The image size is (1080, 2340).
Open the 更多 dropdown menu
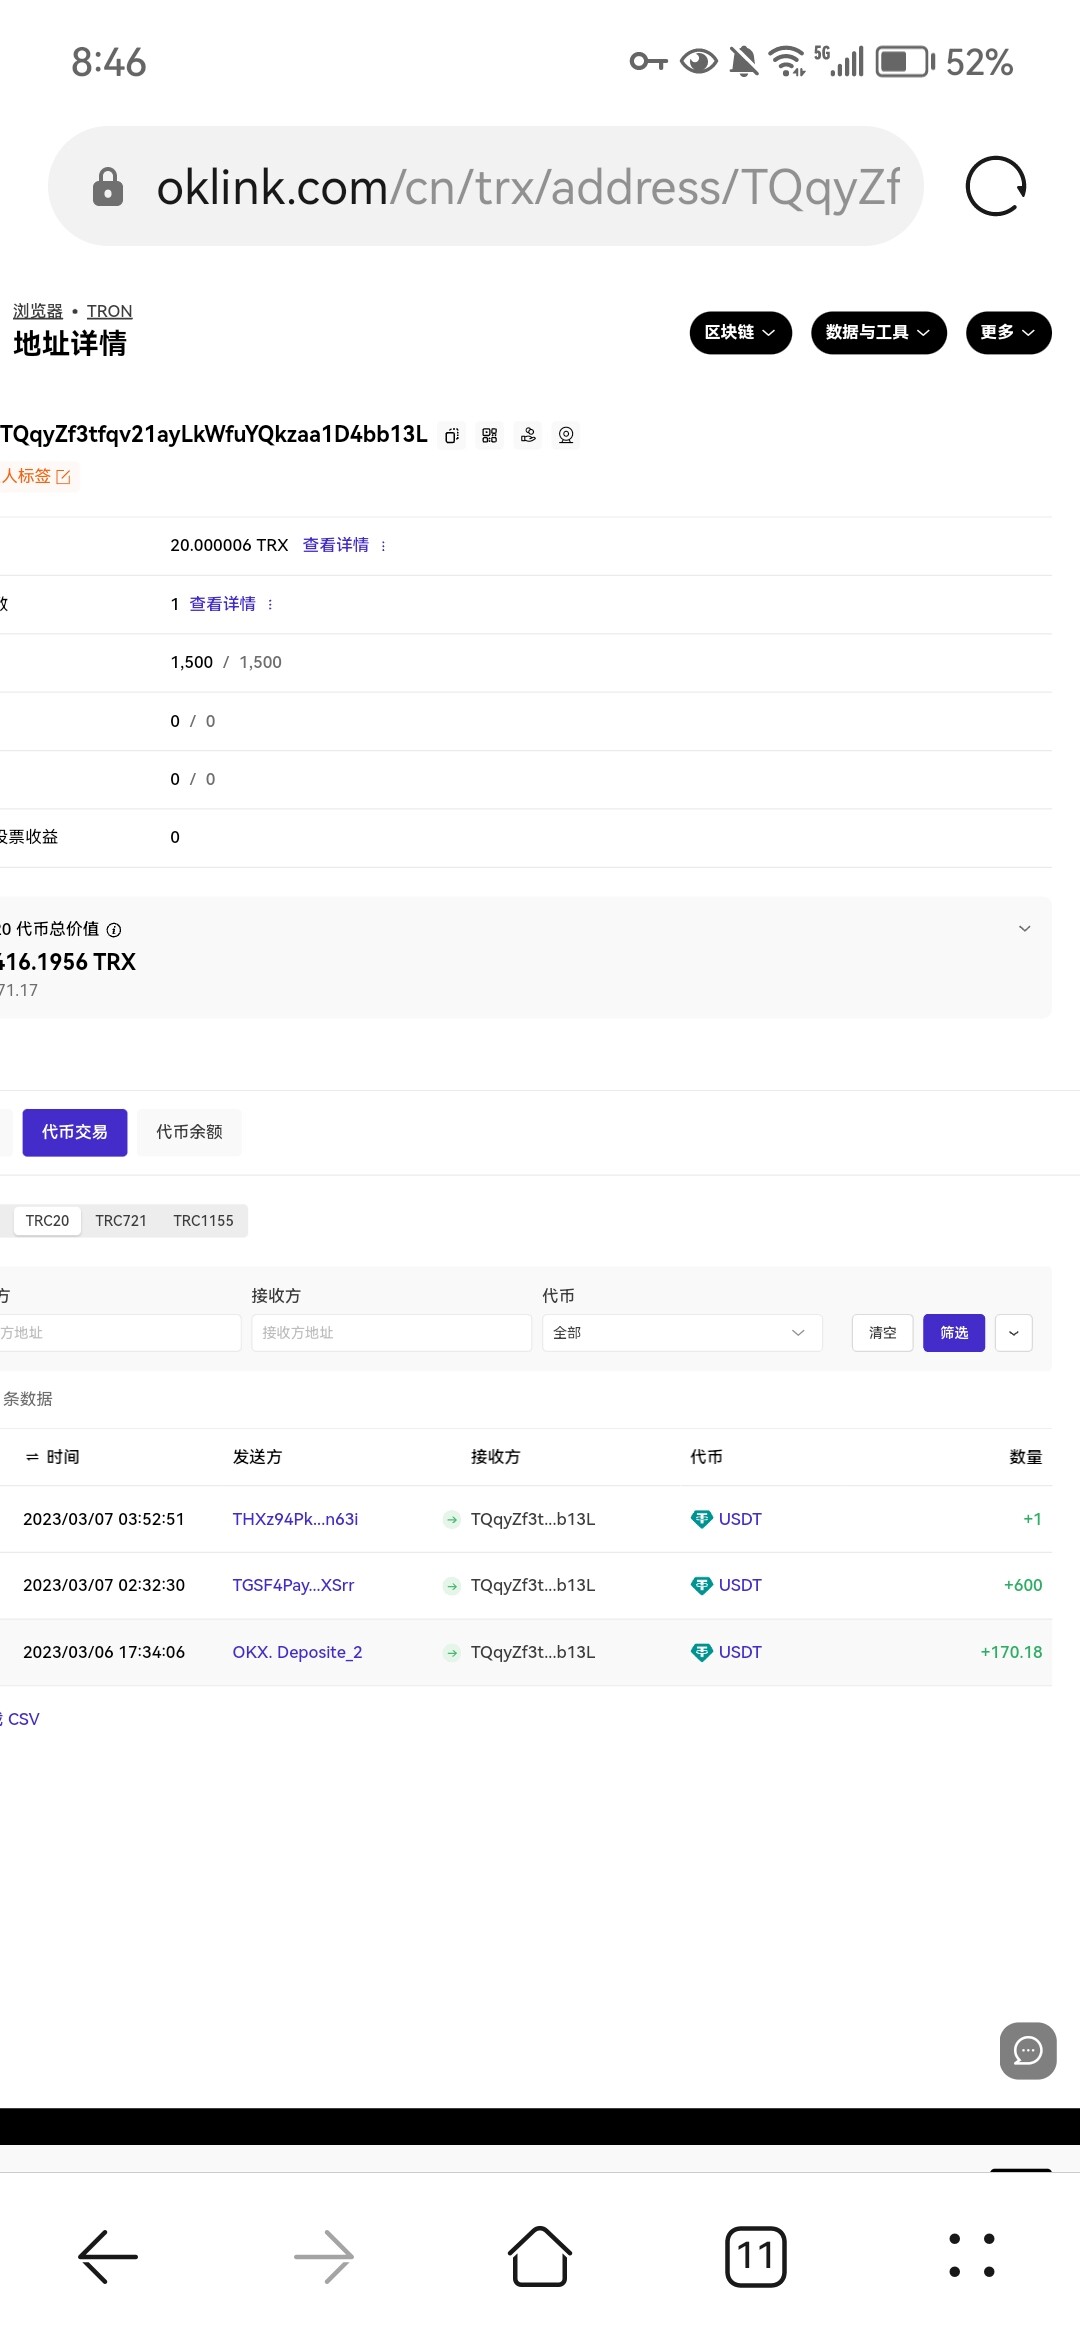(x=1008, y=333)
